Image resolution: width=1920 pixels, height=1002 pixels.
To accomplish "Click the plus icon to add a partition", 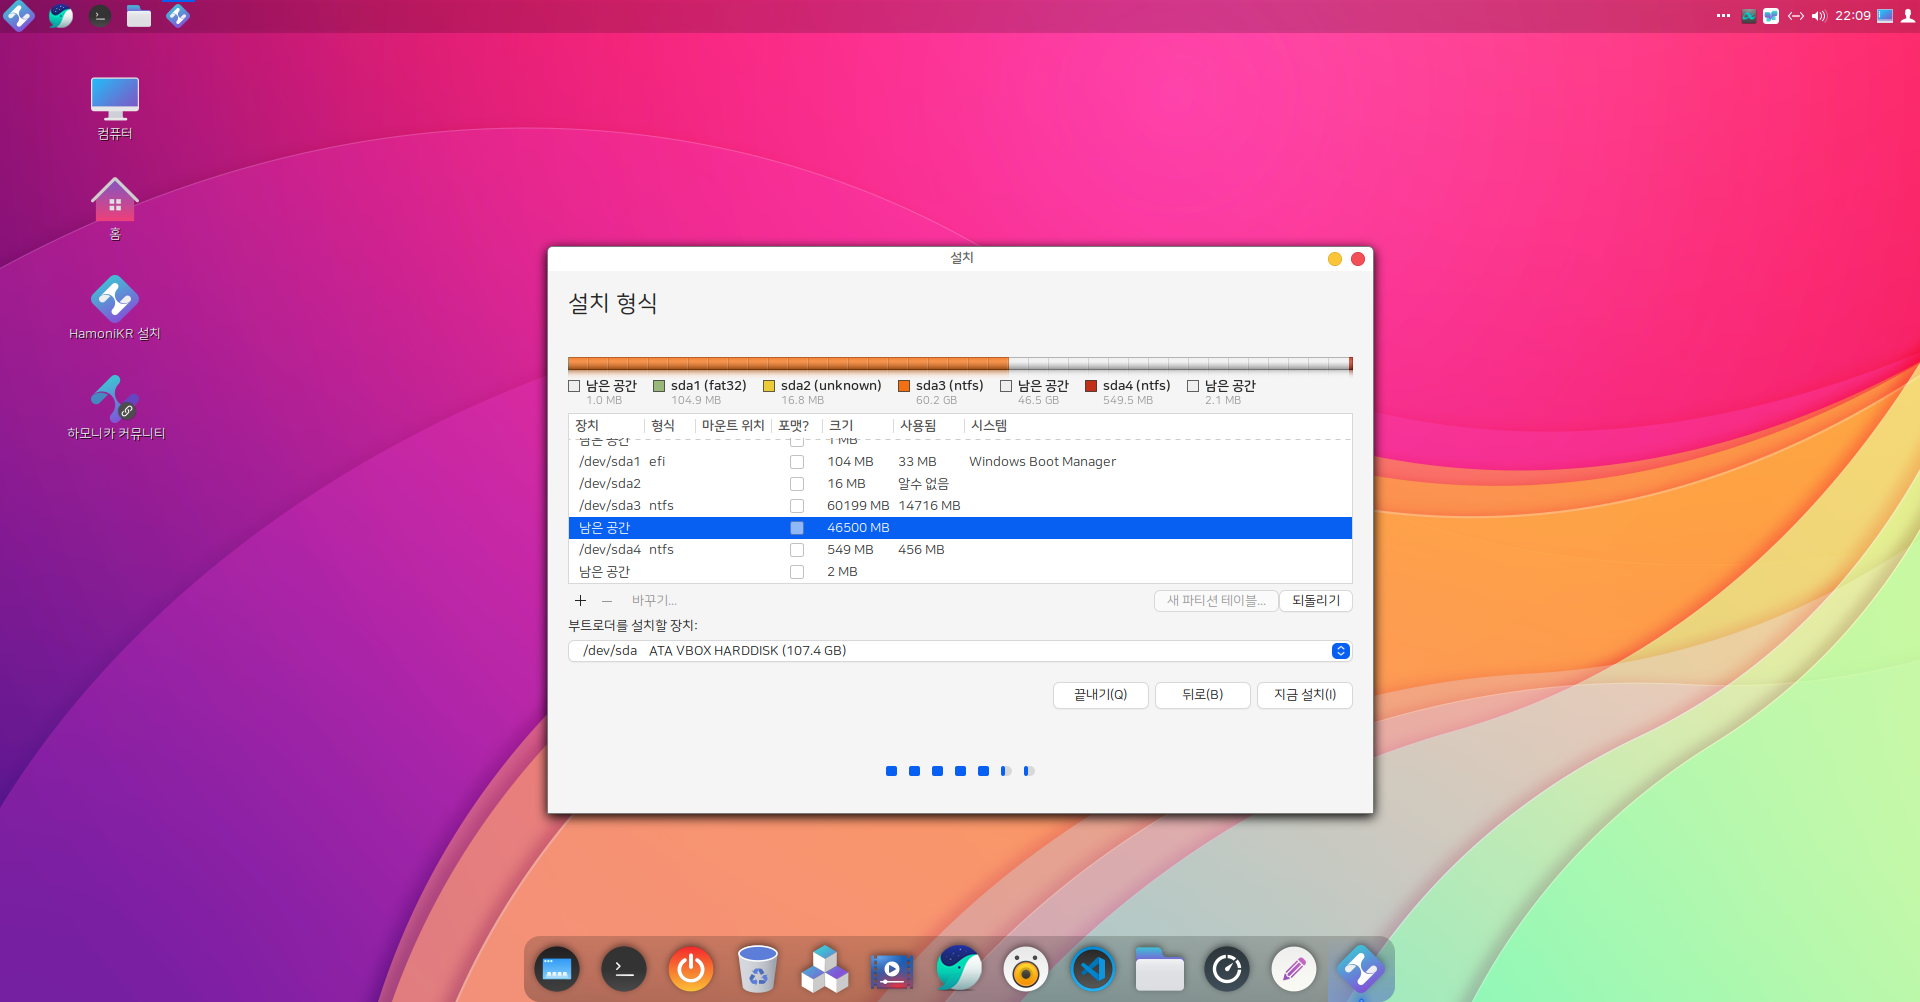I will pos(580,601).
